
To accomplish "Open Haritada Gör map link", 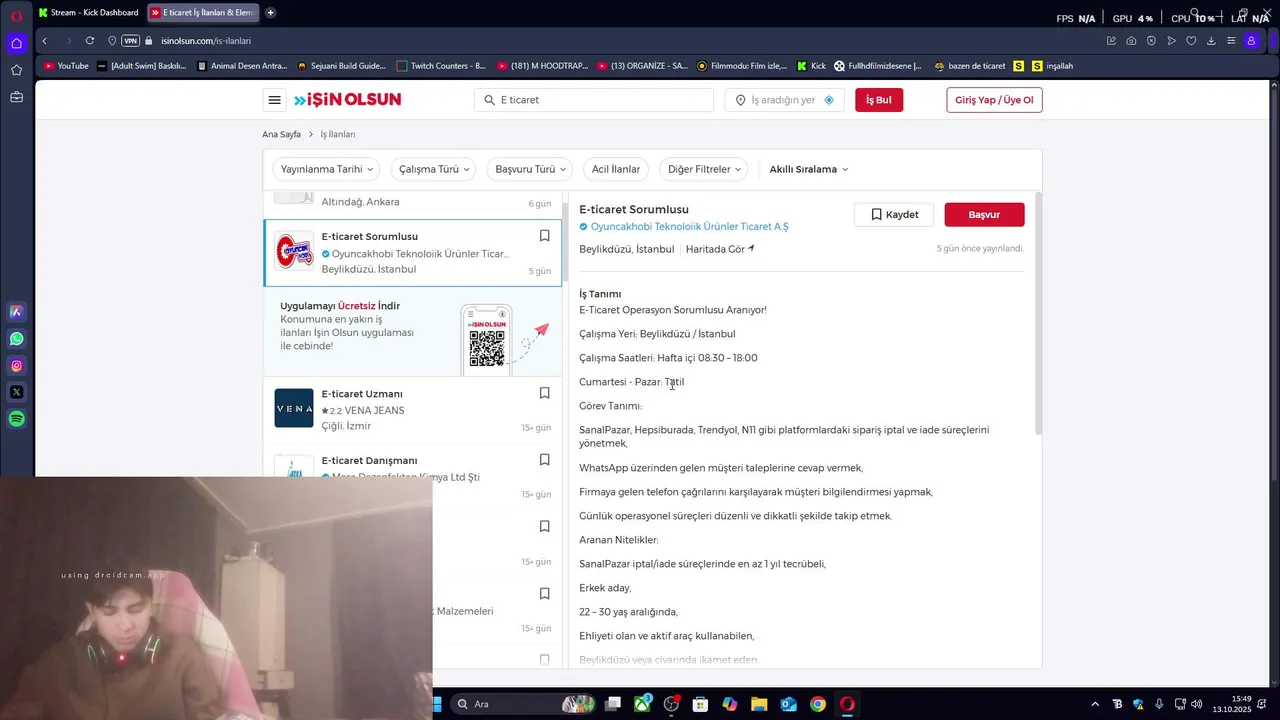I will coord(720,249).
